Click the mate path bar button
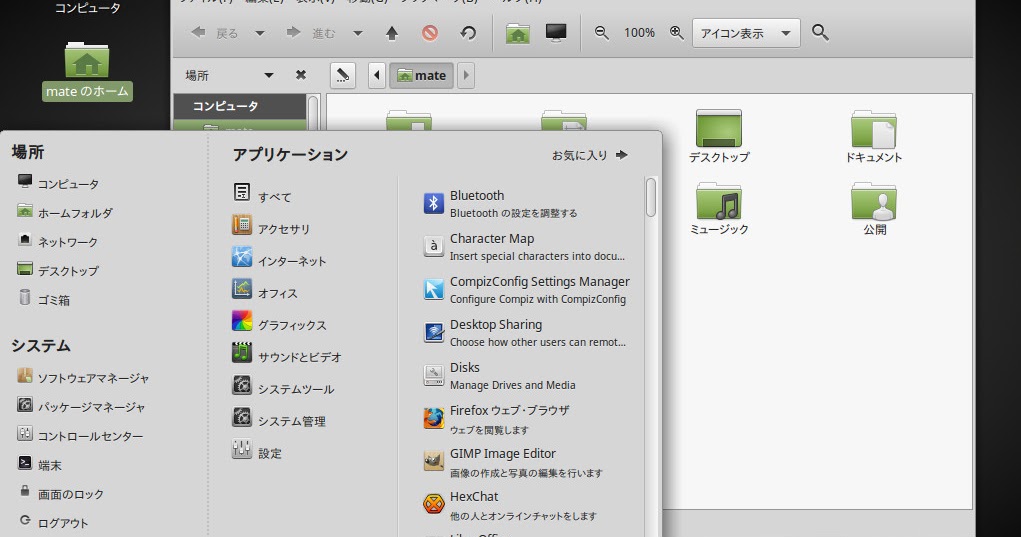1021x537 pixels. (x=421, y=76)
